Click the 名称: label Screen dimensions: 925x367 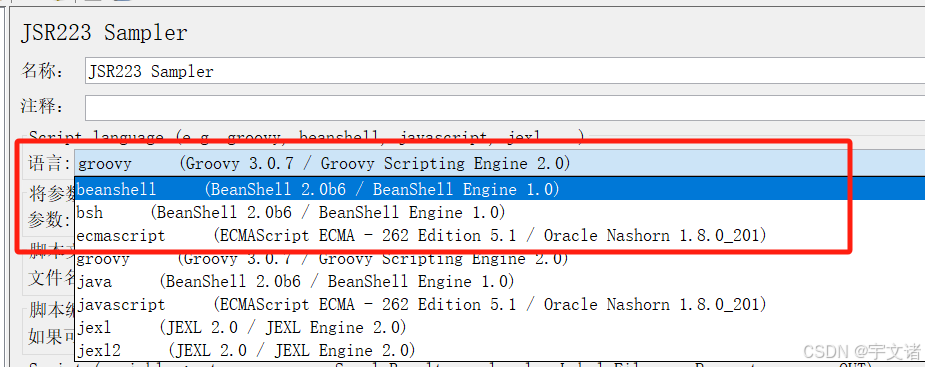point(42,71)
